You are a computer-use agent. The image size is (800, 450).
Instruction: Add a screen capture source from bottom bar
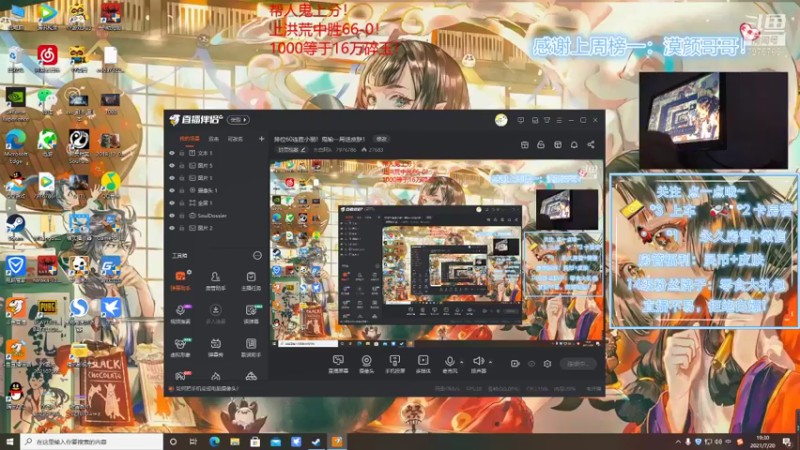pos(338,364)
